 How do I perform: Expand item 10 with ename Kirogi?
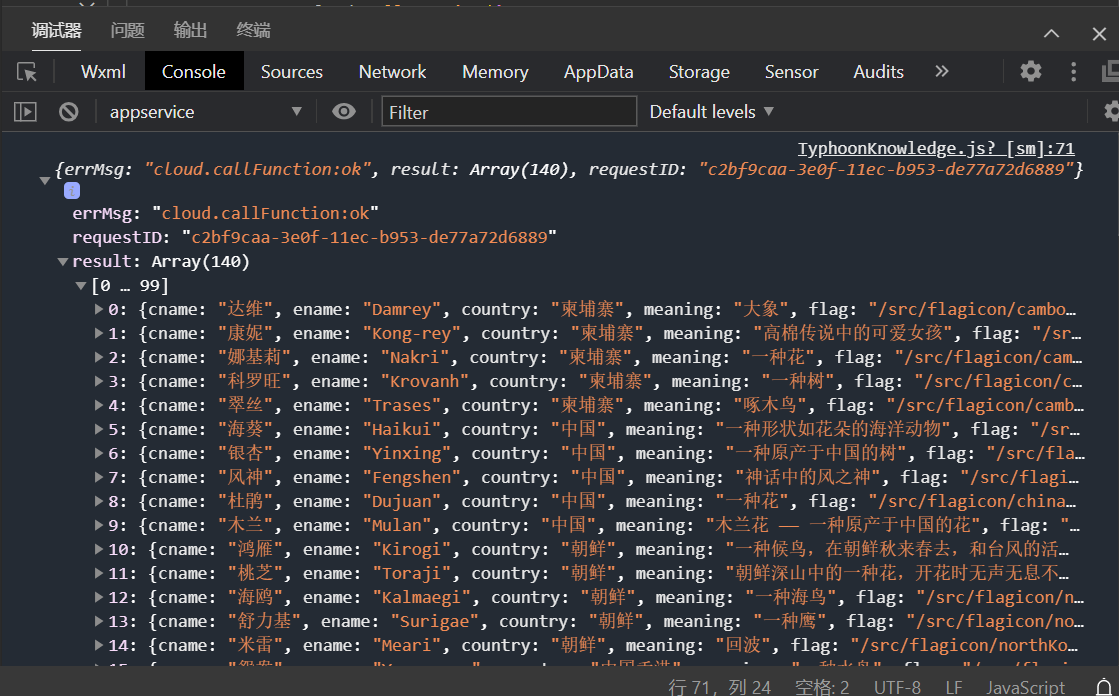[x=99, y=550]
